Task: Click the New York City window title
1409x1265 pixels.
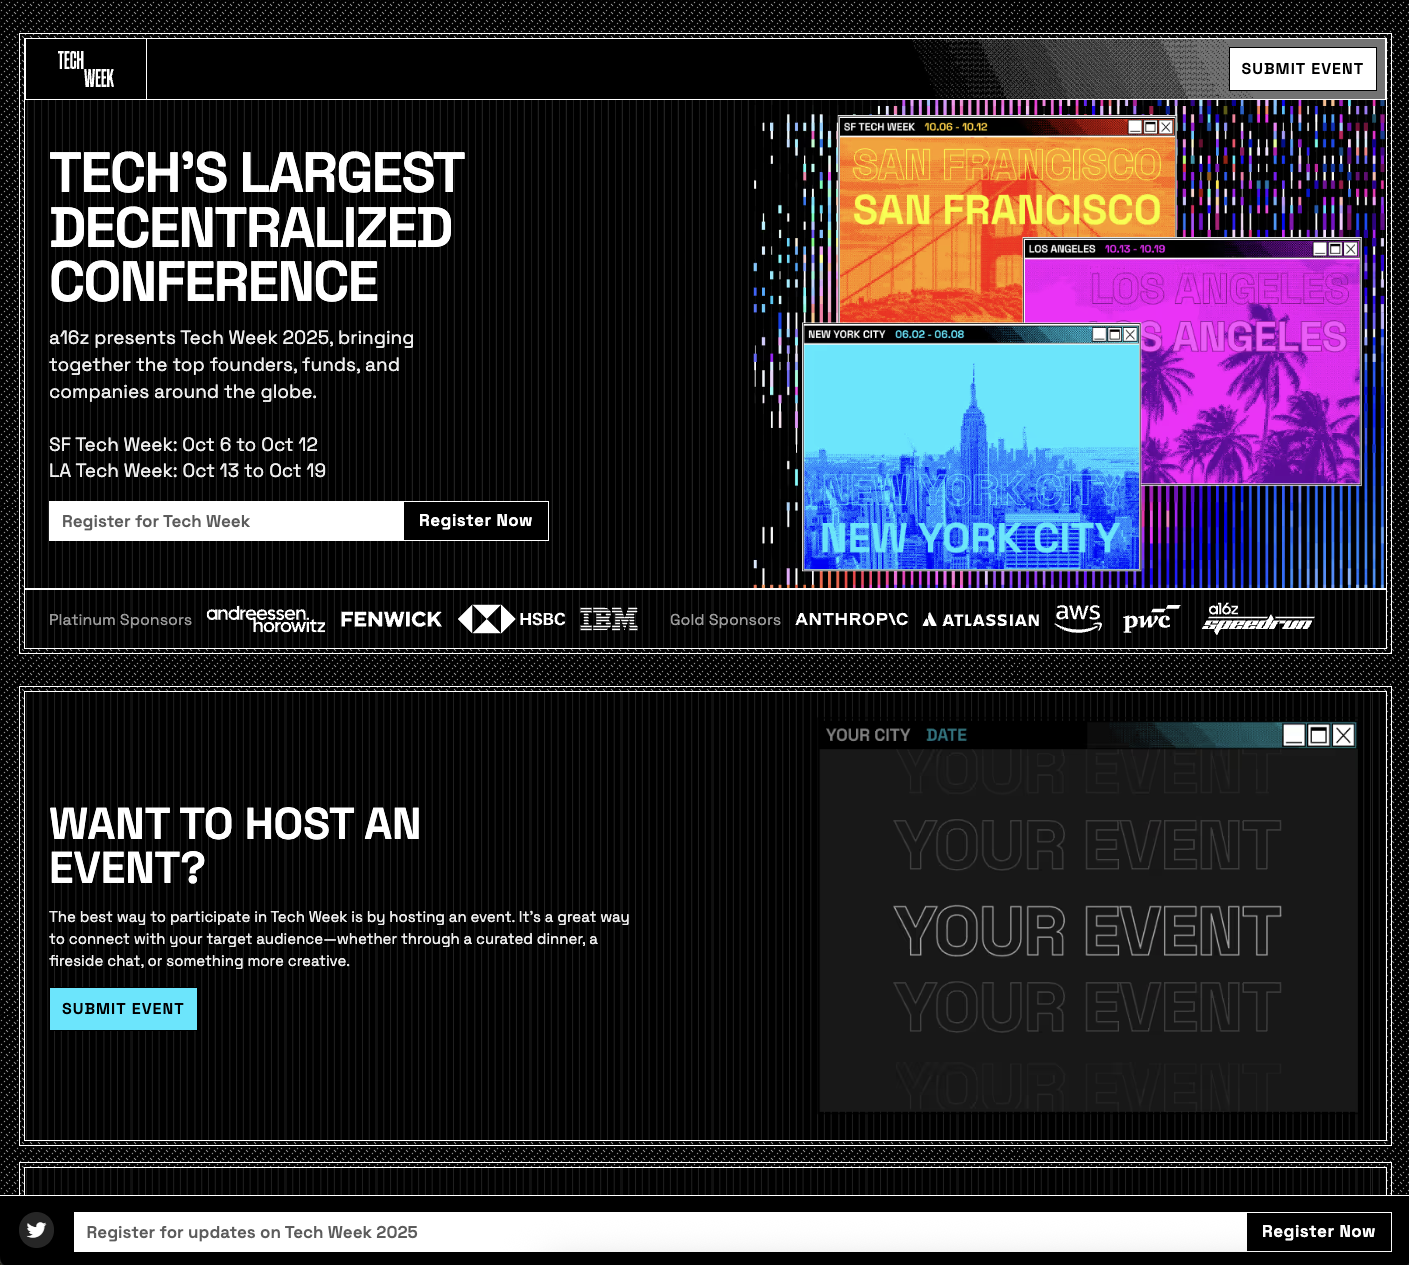Action: tap(846, 335)
